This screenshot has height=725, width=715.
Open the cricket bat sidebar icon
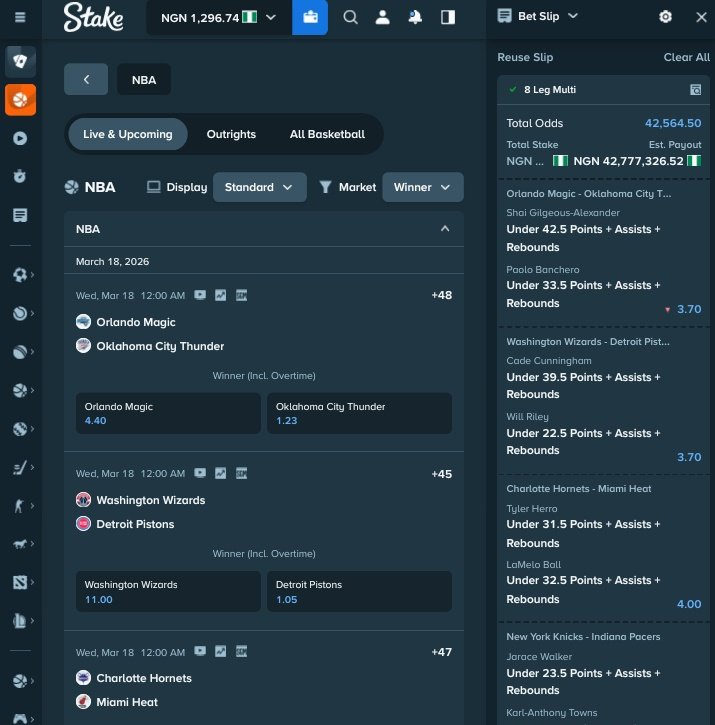(19, 467)
